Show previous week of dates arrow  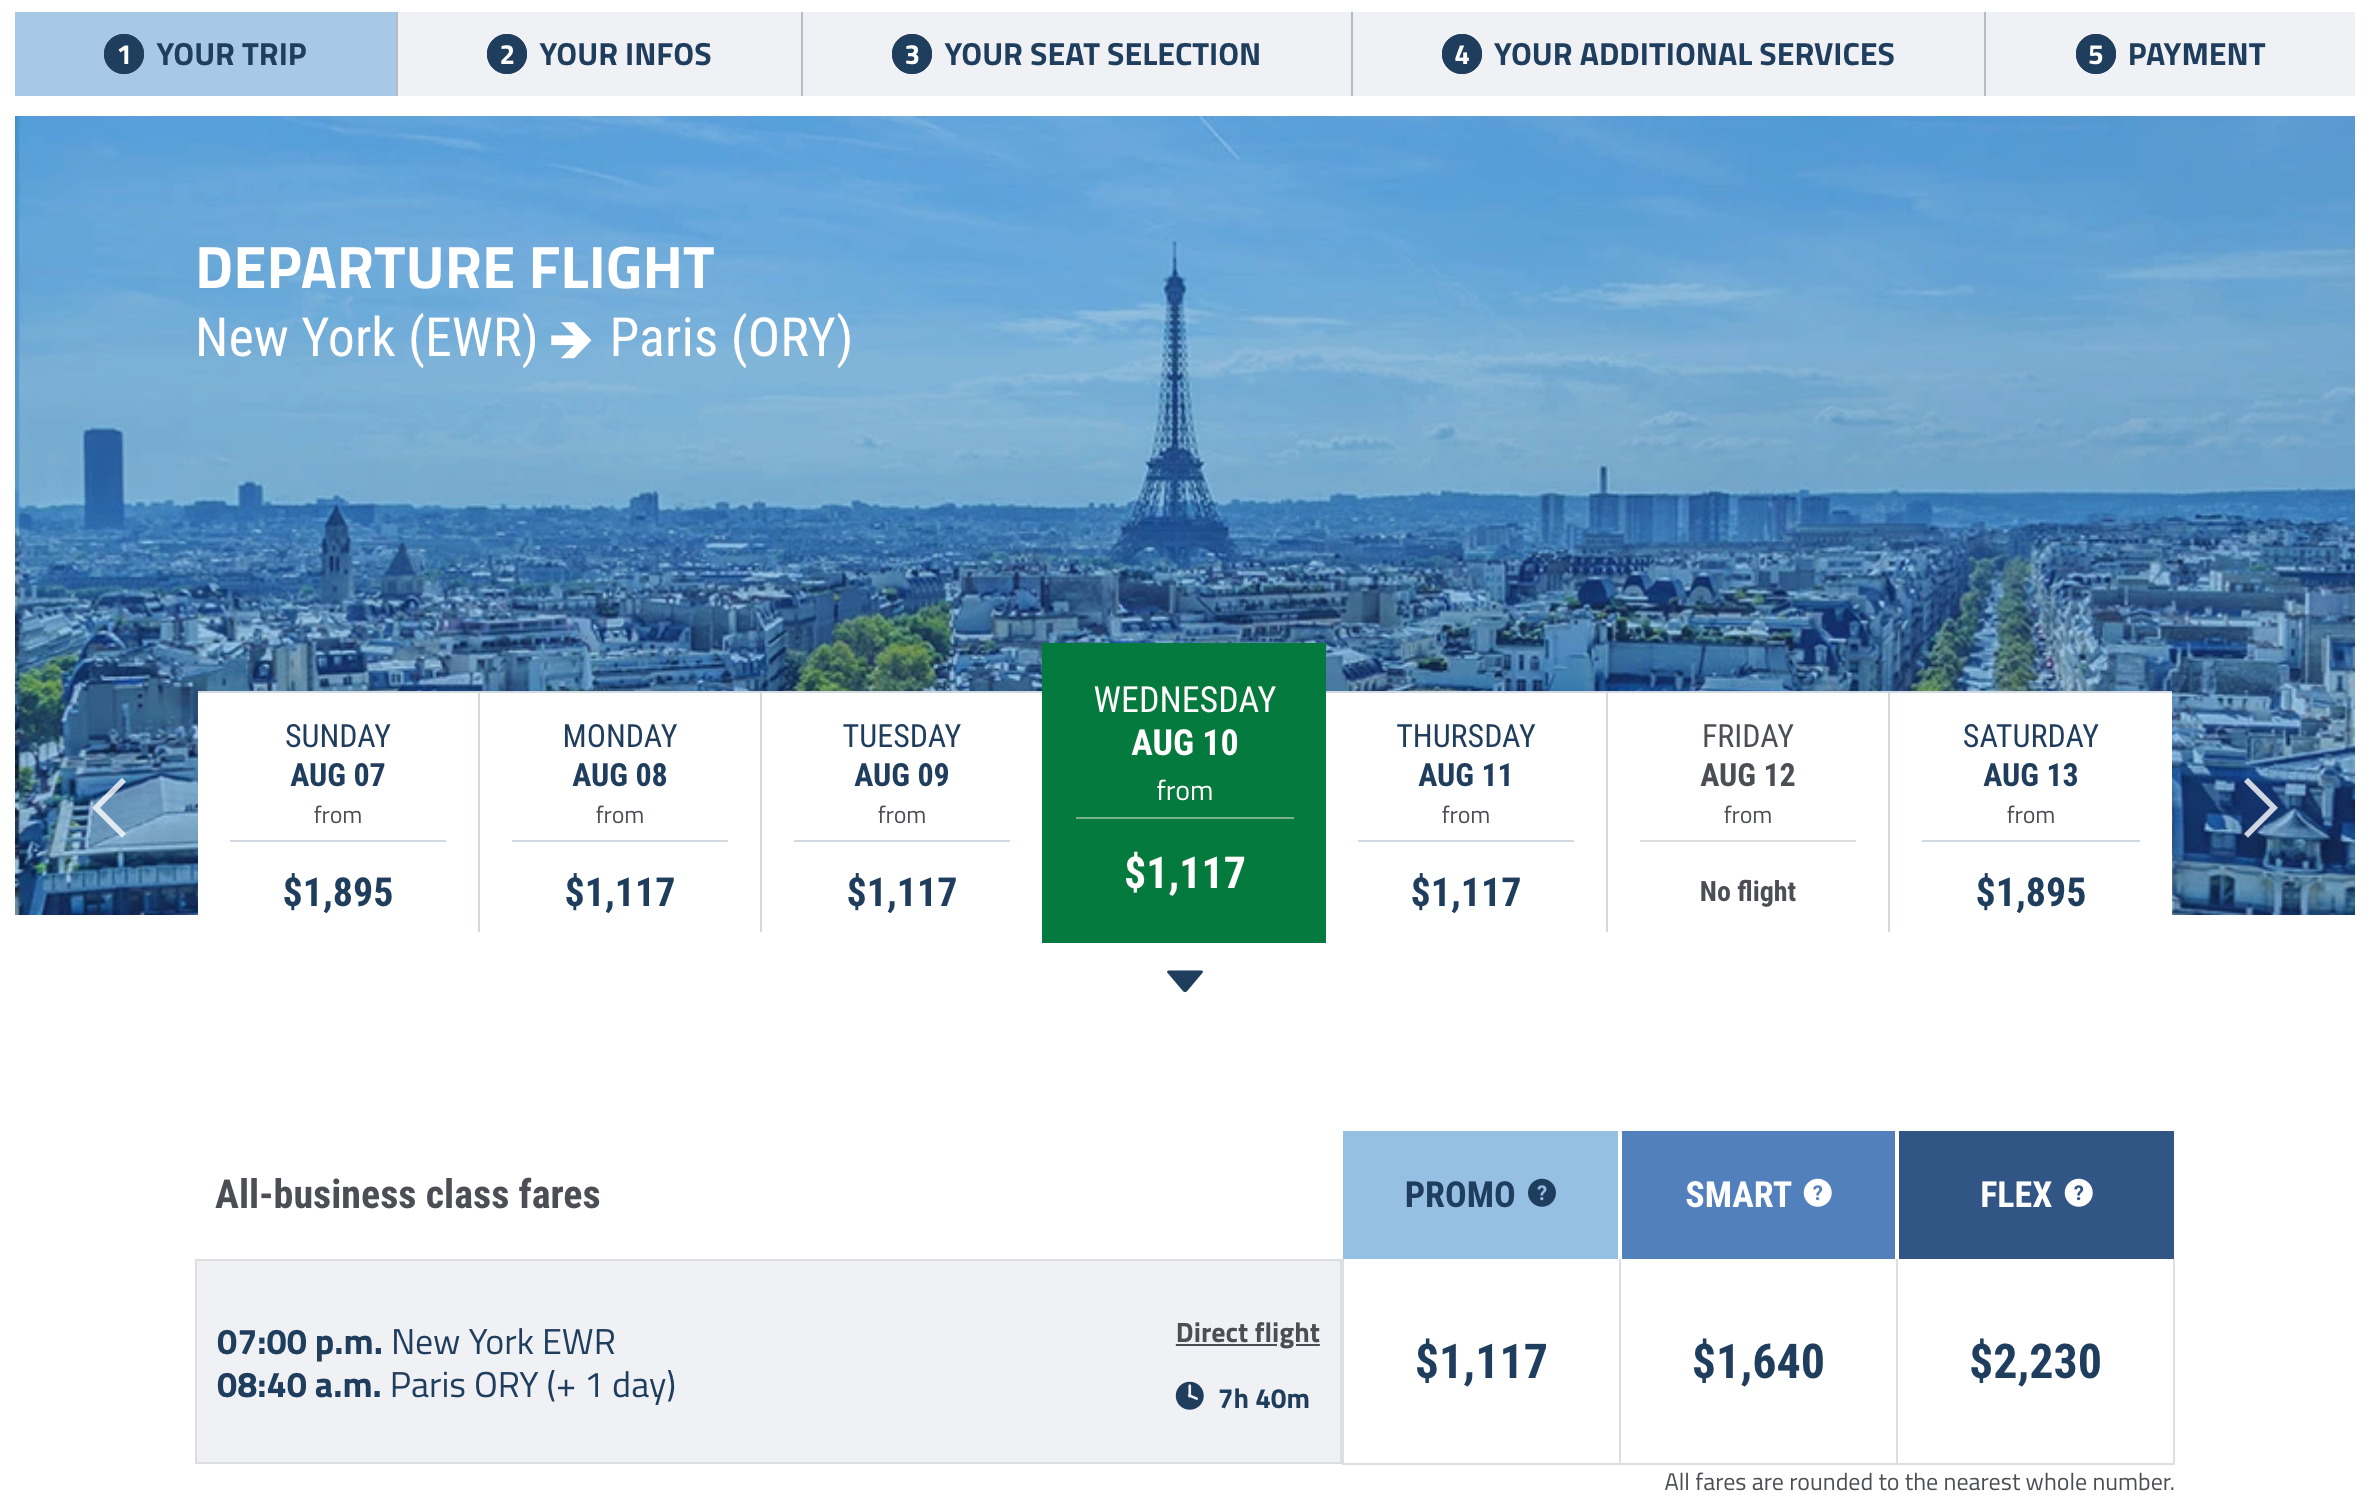[x=109, y=807]
